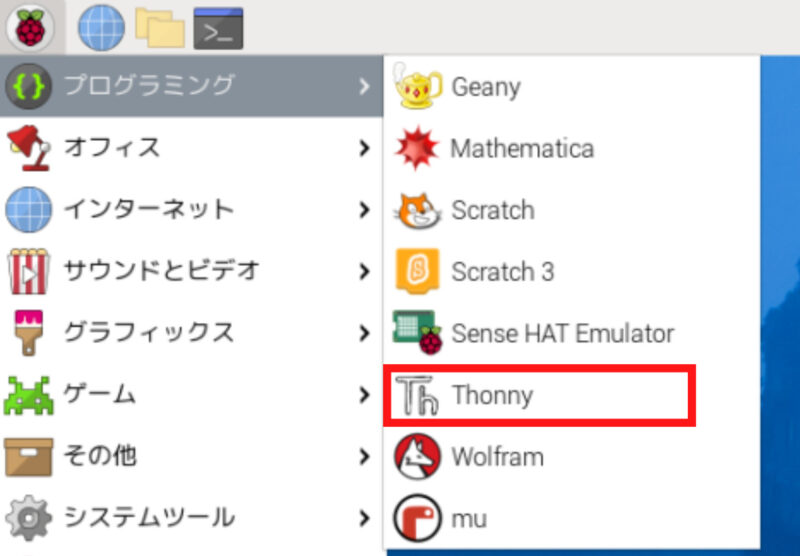The width and height of the screenshot is (800, 556).
Task: Click the globe icon next to インターネット
Action: point(29,210)
